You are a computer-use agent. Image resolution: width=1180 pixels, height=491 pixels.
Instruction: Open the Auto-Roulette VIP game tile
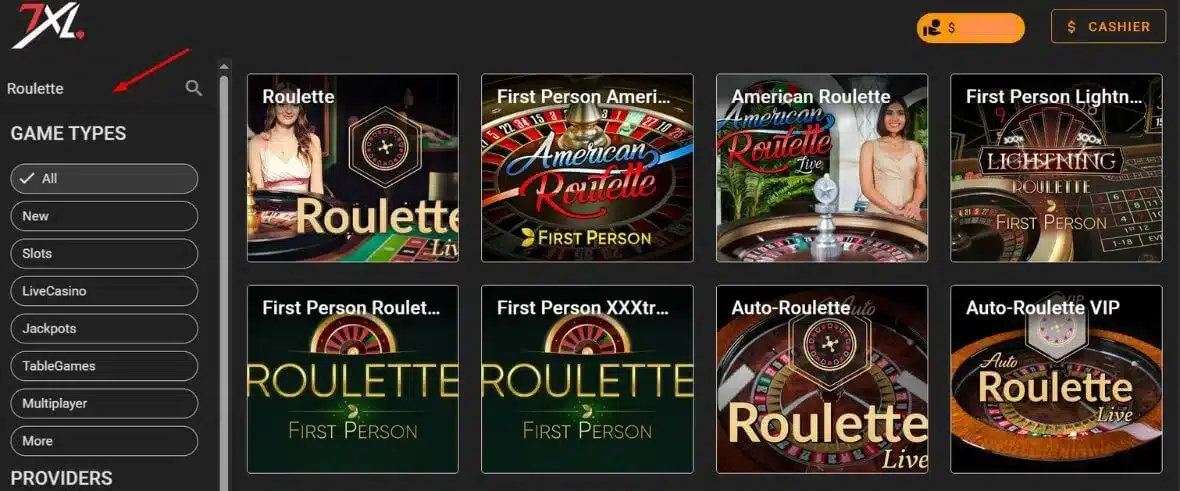[1057, 379]
